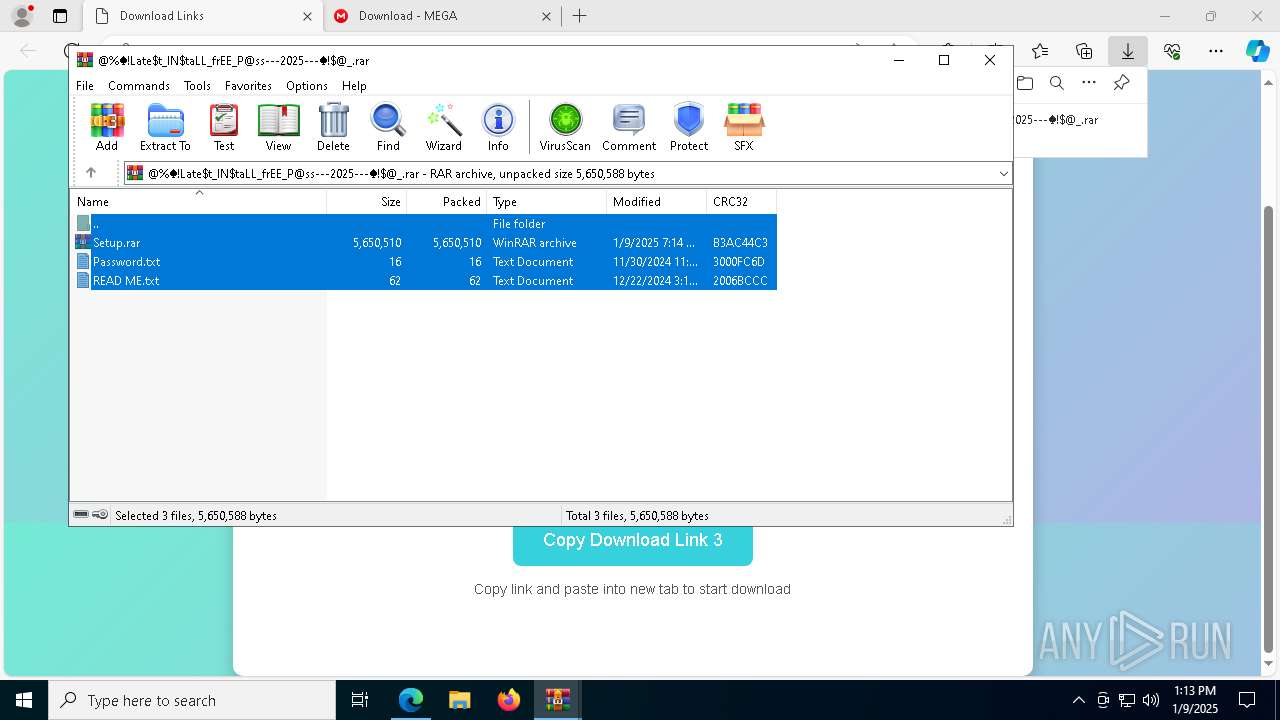This screenshot has width=1280, height=720.
Task: Sort file list by Packed column
Action: (x=447, y=201)
